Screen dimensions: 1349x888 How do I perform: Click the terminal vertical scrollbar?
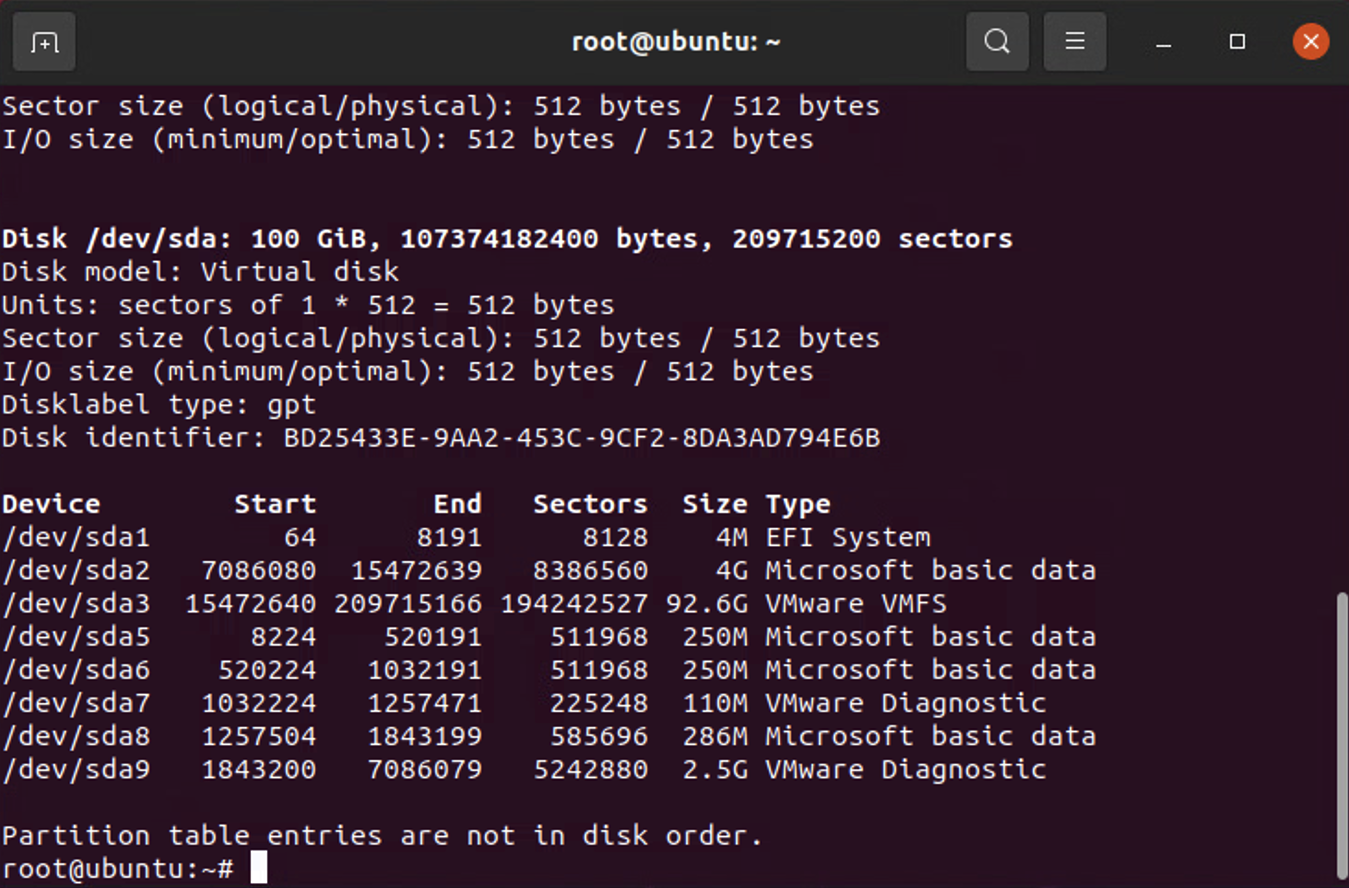tap(1341, 734)
